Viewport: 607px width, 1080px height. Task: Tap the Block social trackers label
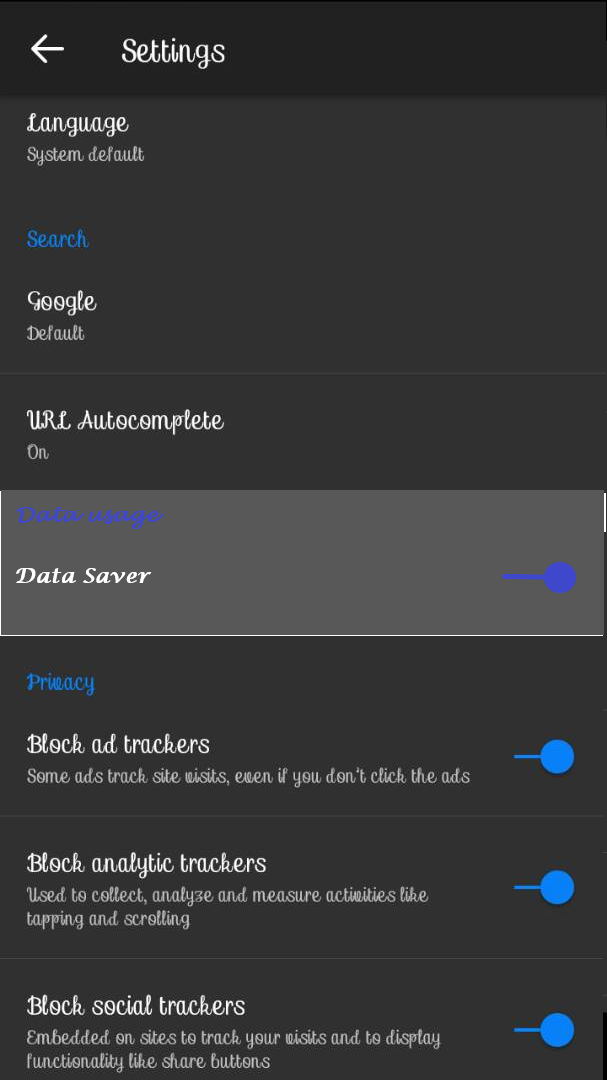coord(136,1006)
